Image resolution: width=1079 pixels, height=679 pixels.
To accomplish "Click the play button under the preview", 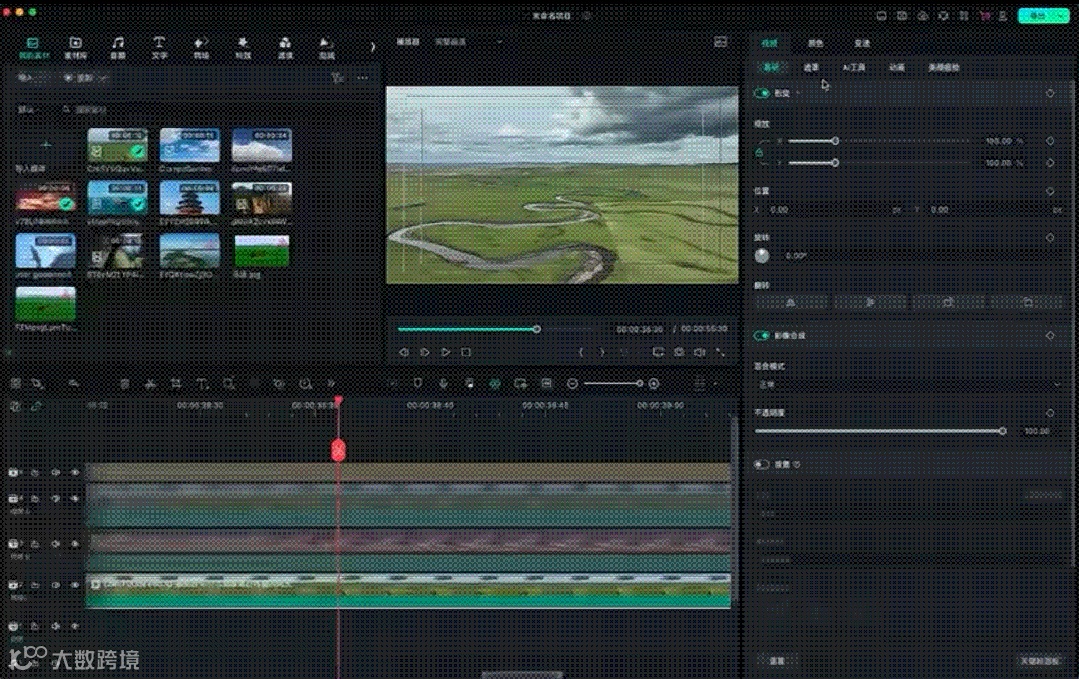I will (445, 352).
